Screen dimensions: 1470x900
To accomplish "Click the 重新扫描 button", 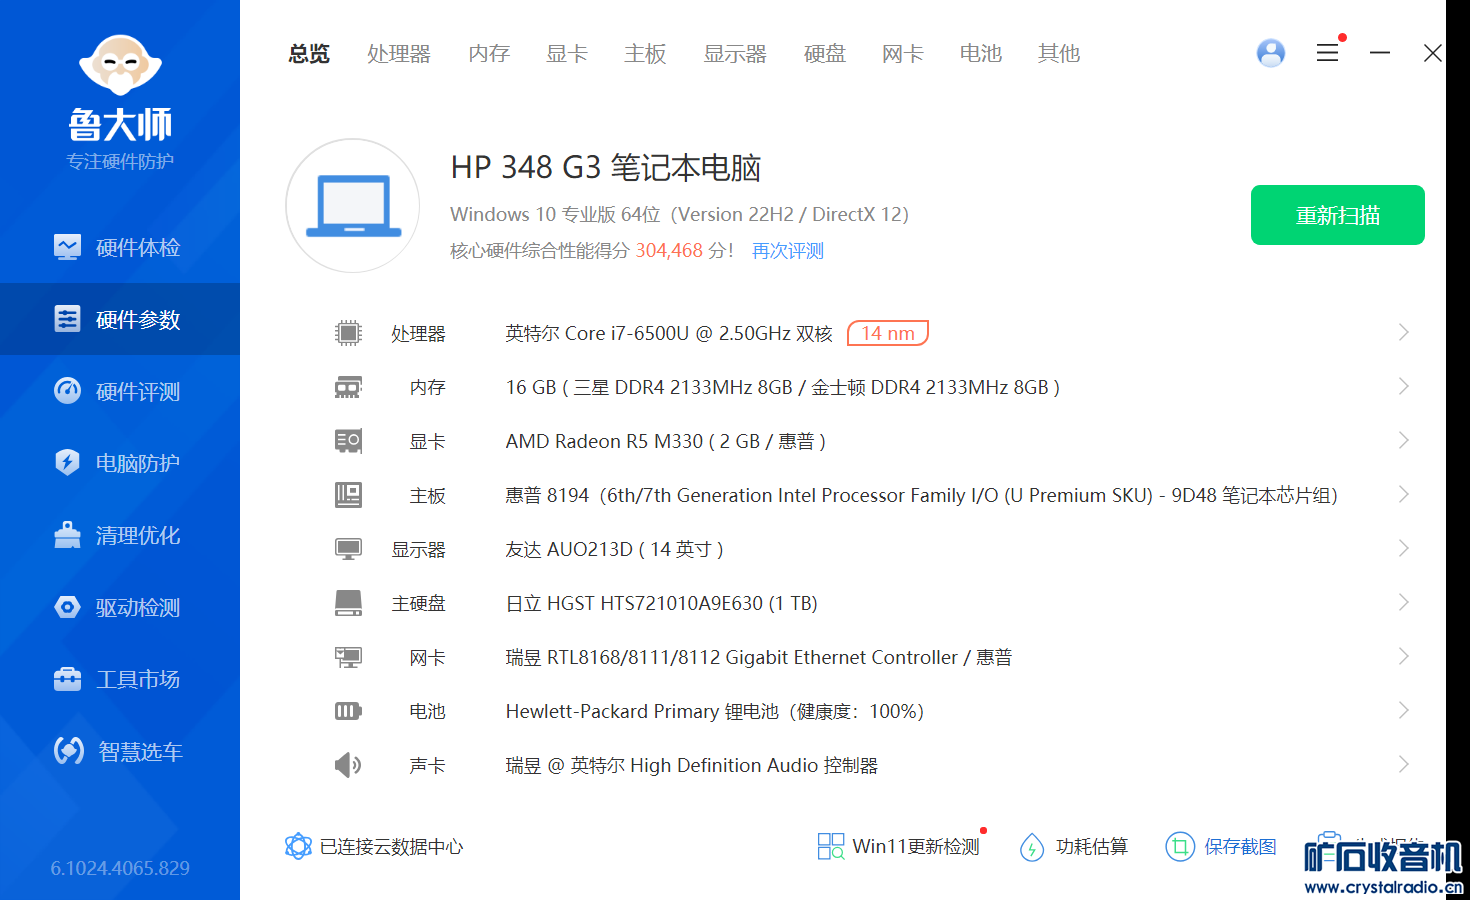I will (1338, 215).
